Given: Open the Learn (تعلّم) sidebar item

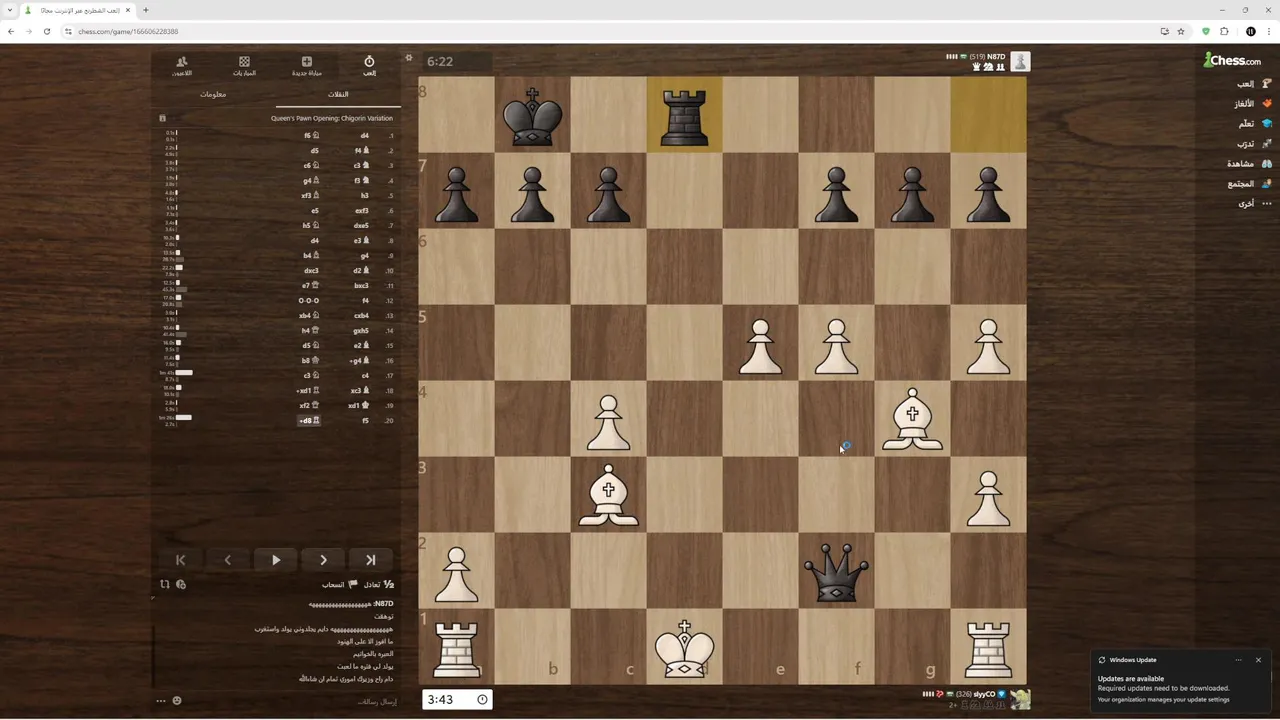Looking at the screenshot, I should click(x=1254, y=124).
